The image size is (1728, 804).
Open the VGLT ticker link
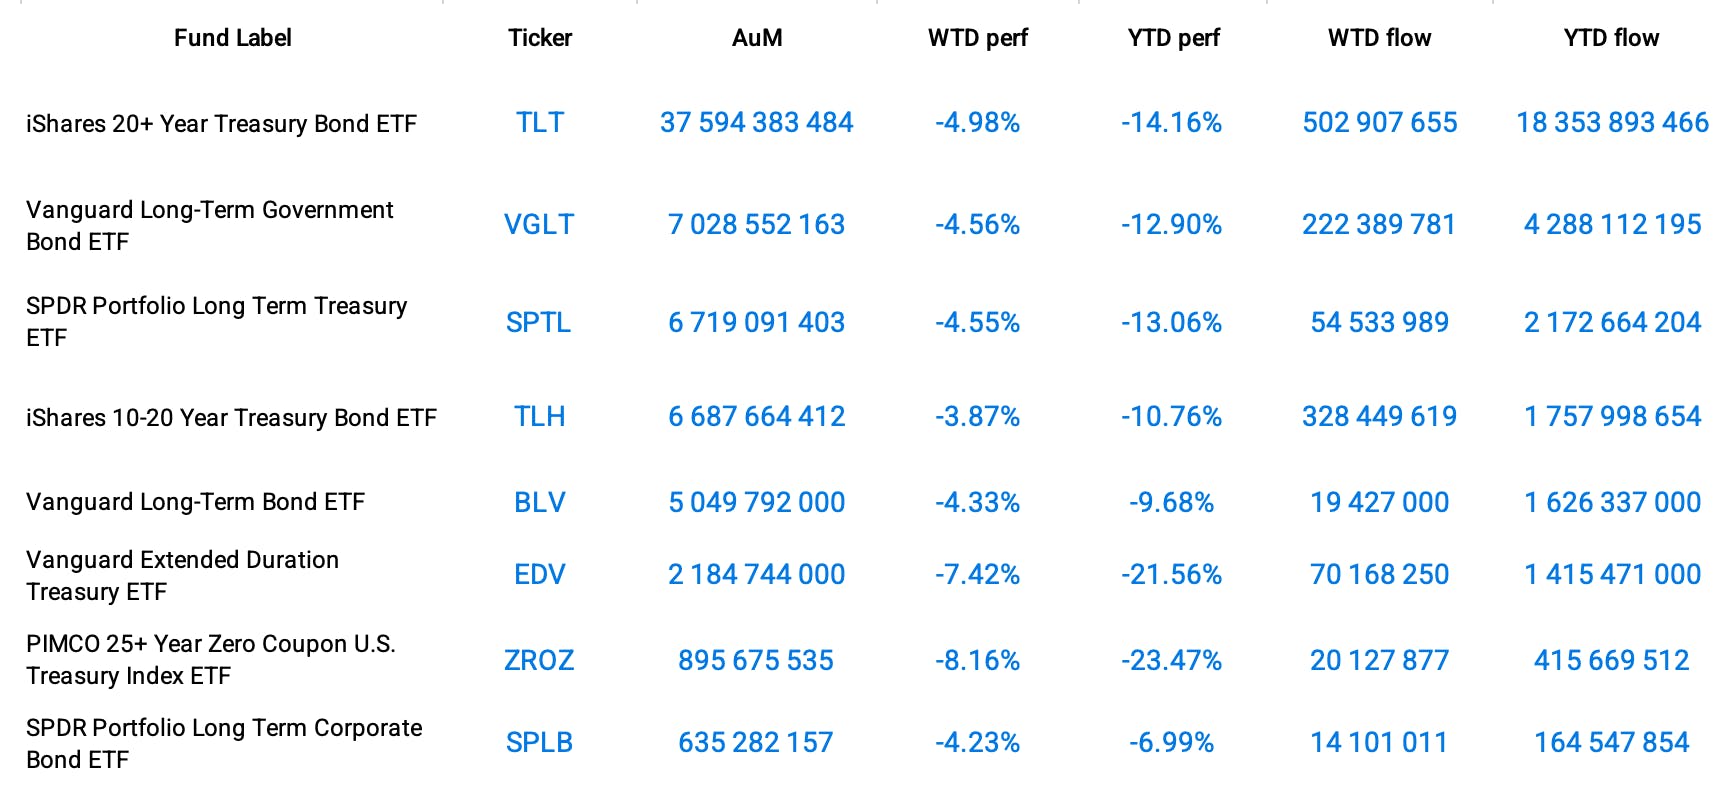539,225
